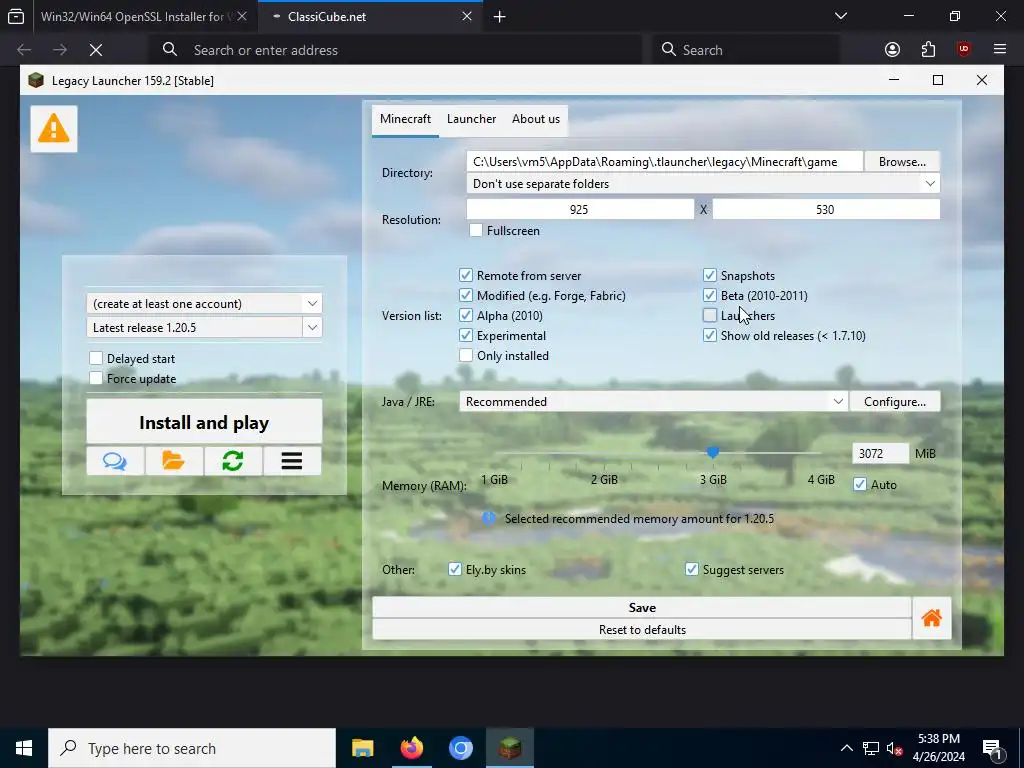The width and height of the screenshot is (1024, 768).
Task: Click Configure... Java button
Action: pyautogui.click(x=895, y=402)
